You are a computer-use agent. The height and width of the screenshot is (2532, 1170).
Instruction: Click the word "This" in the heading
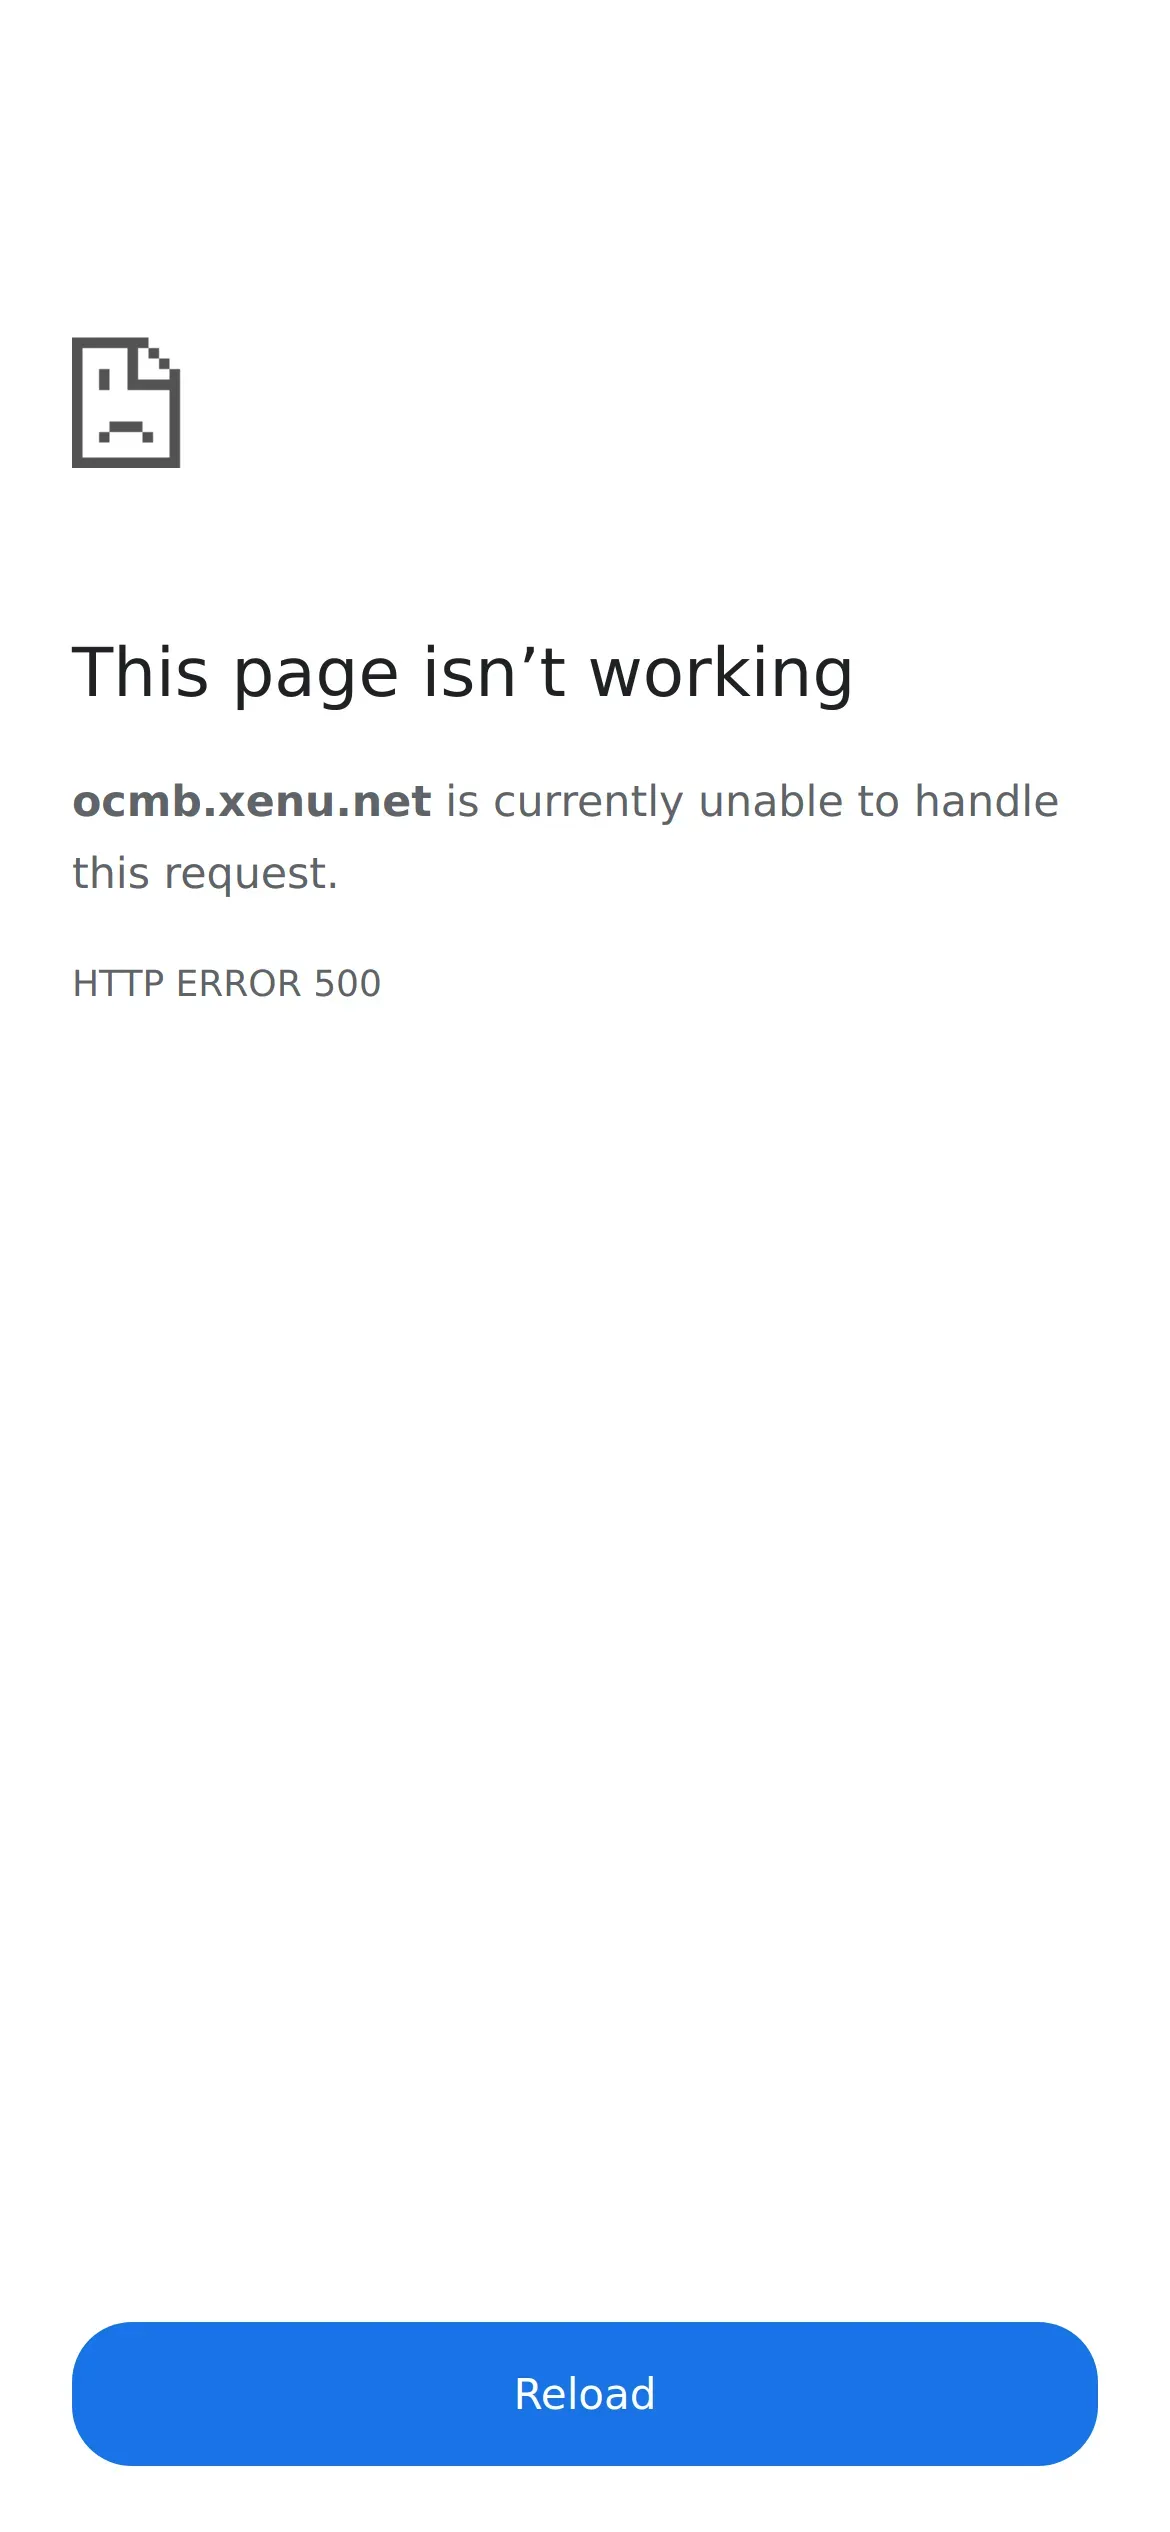tap(141, 671)
